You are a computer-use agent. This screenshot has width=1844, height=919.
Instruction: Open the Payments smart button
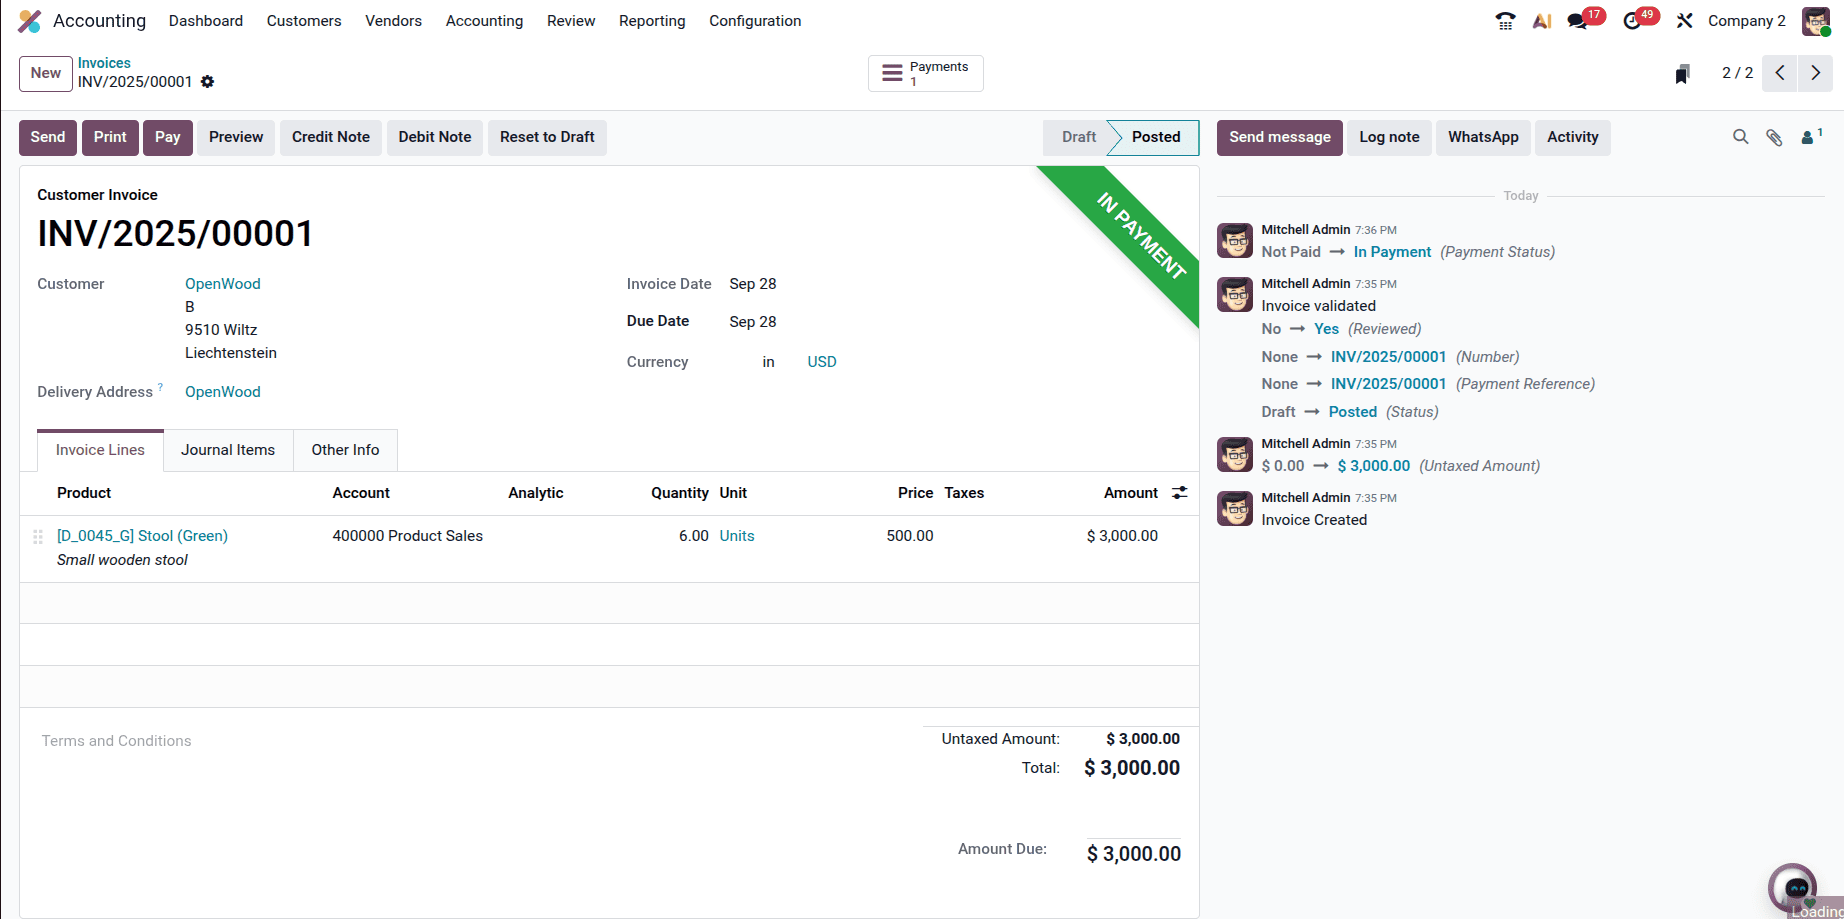pyautogui.click(x=926, y=74)
